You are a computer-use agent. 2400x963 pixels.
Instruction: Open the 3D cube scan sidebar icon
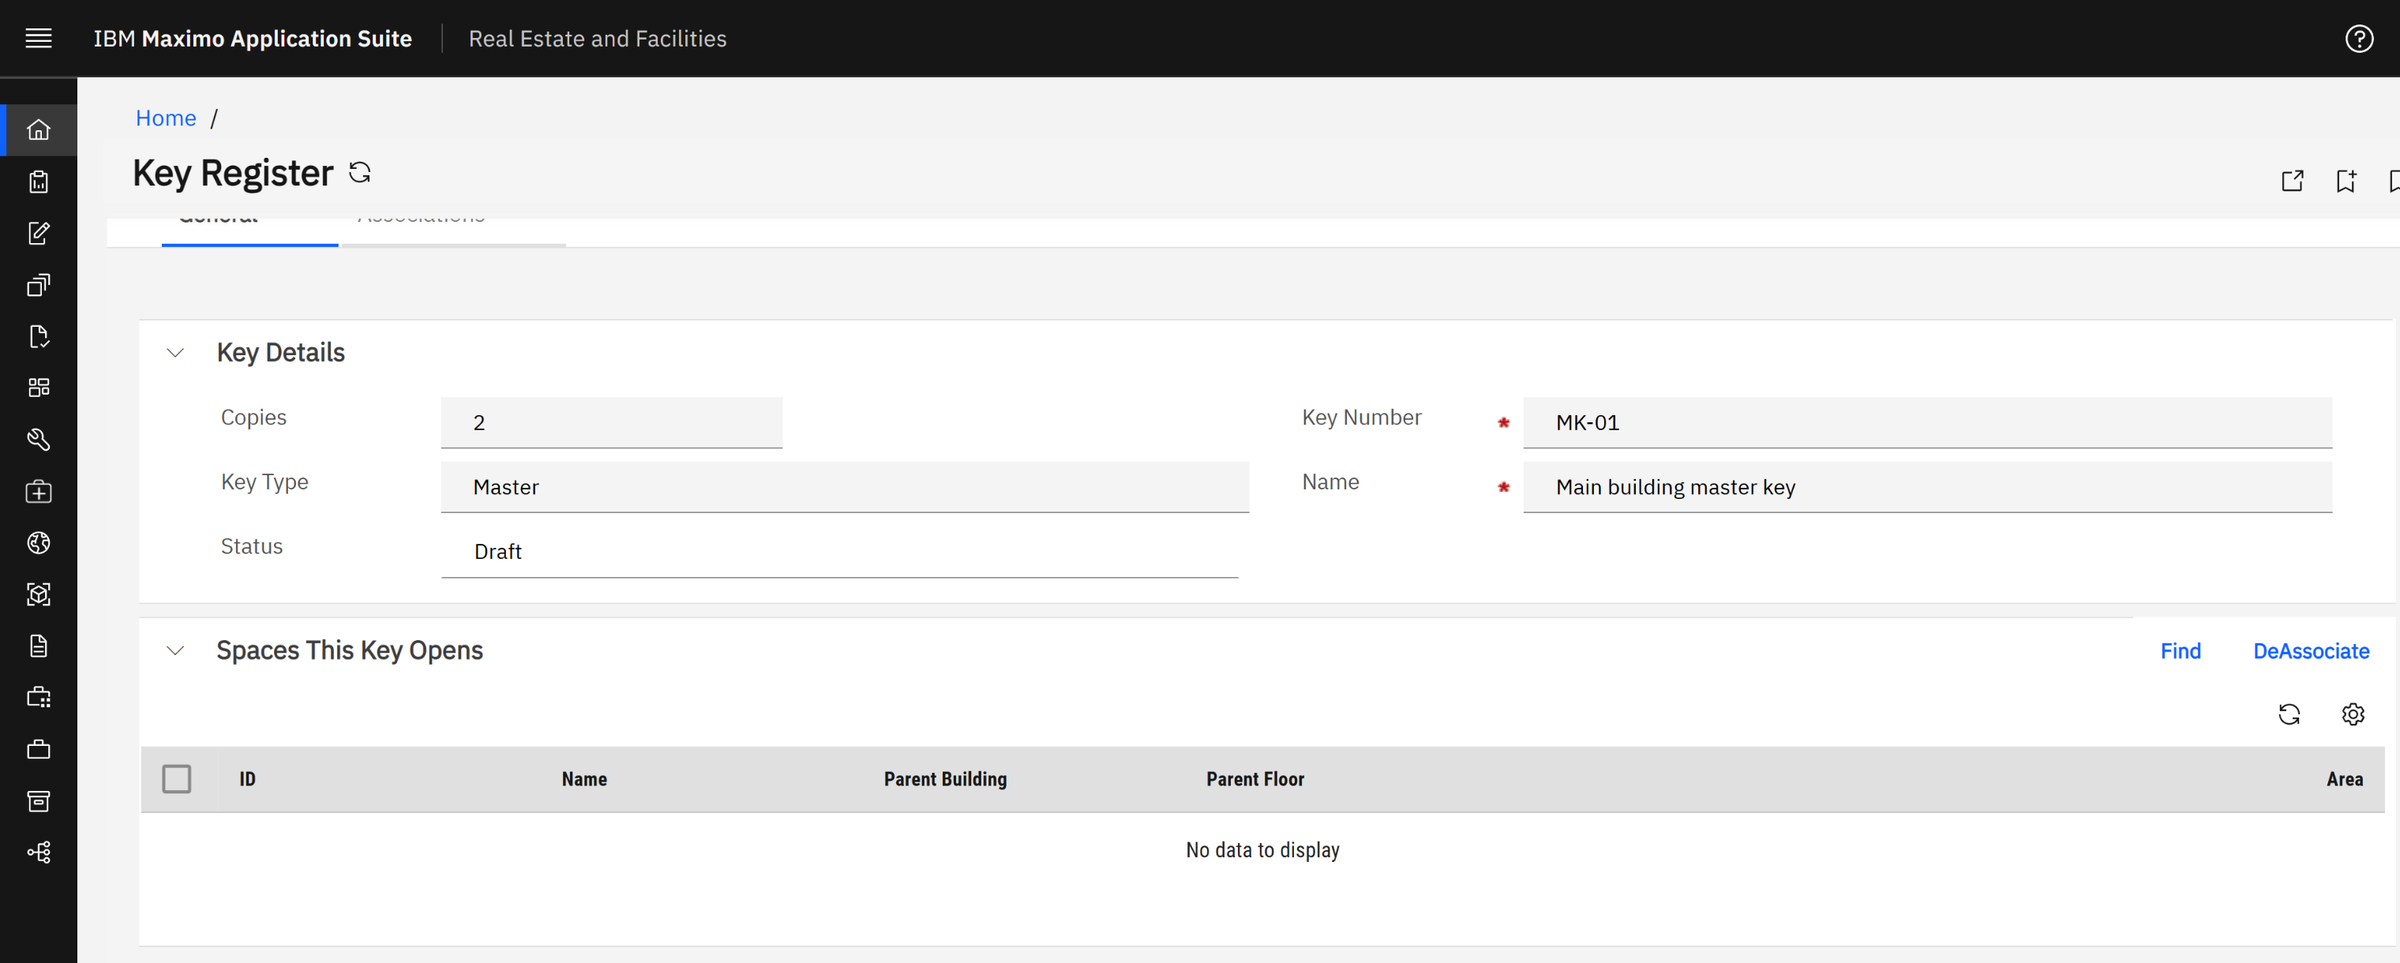coord(38,594)
